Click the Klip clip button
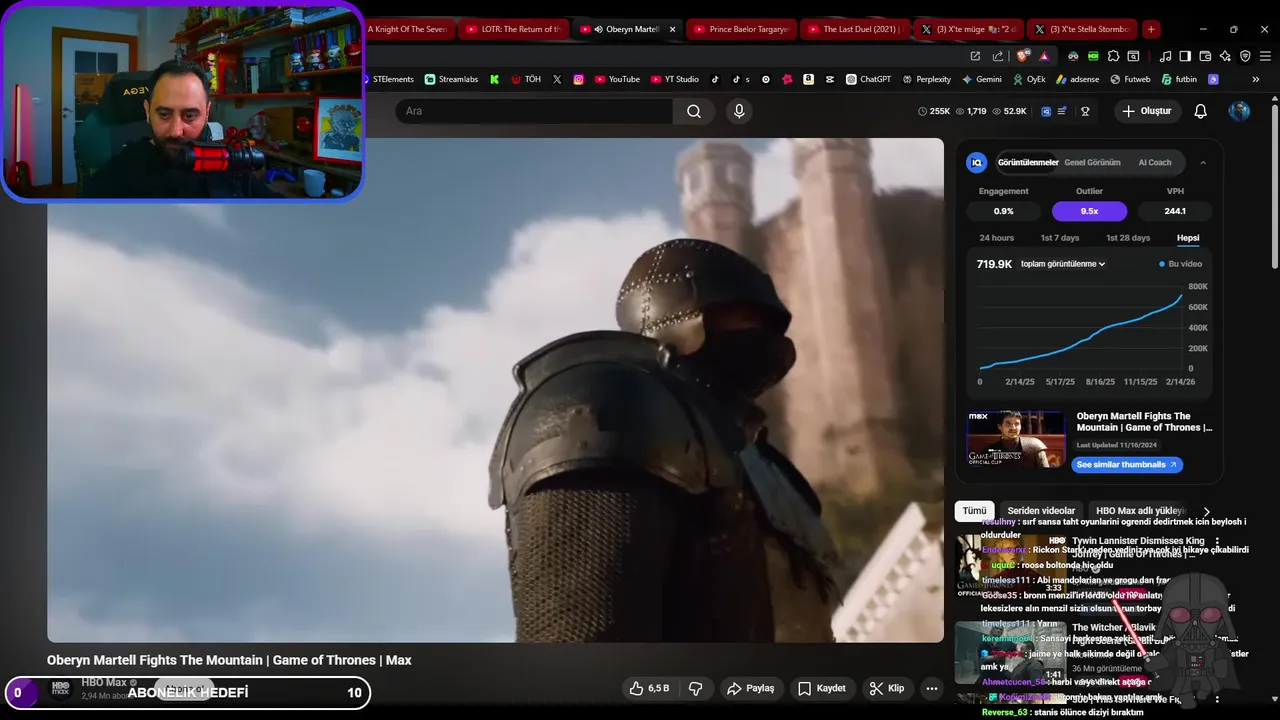This screenshot has width=1280, height=720. (887, 688)
